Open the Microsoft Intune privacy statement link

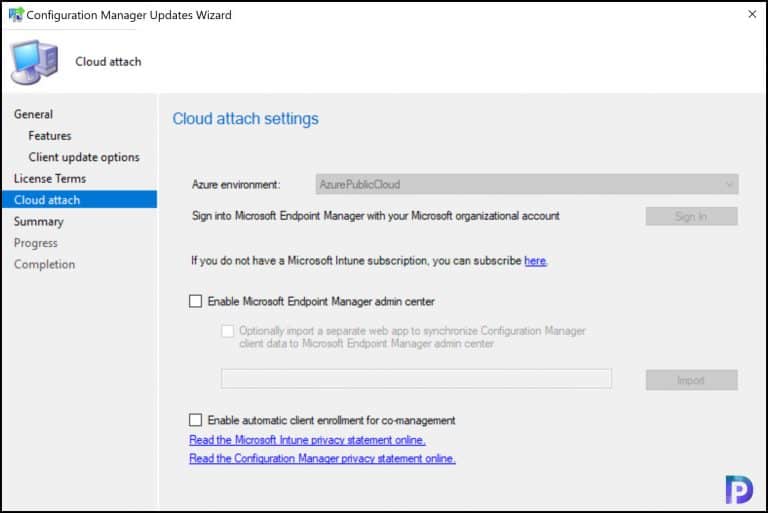pyautogui.click(x=307, y=440)
